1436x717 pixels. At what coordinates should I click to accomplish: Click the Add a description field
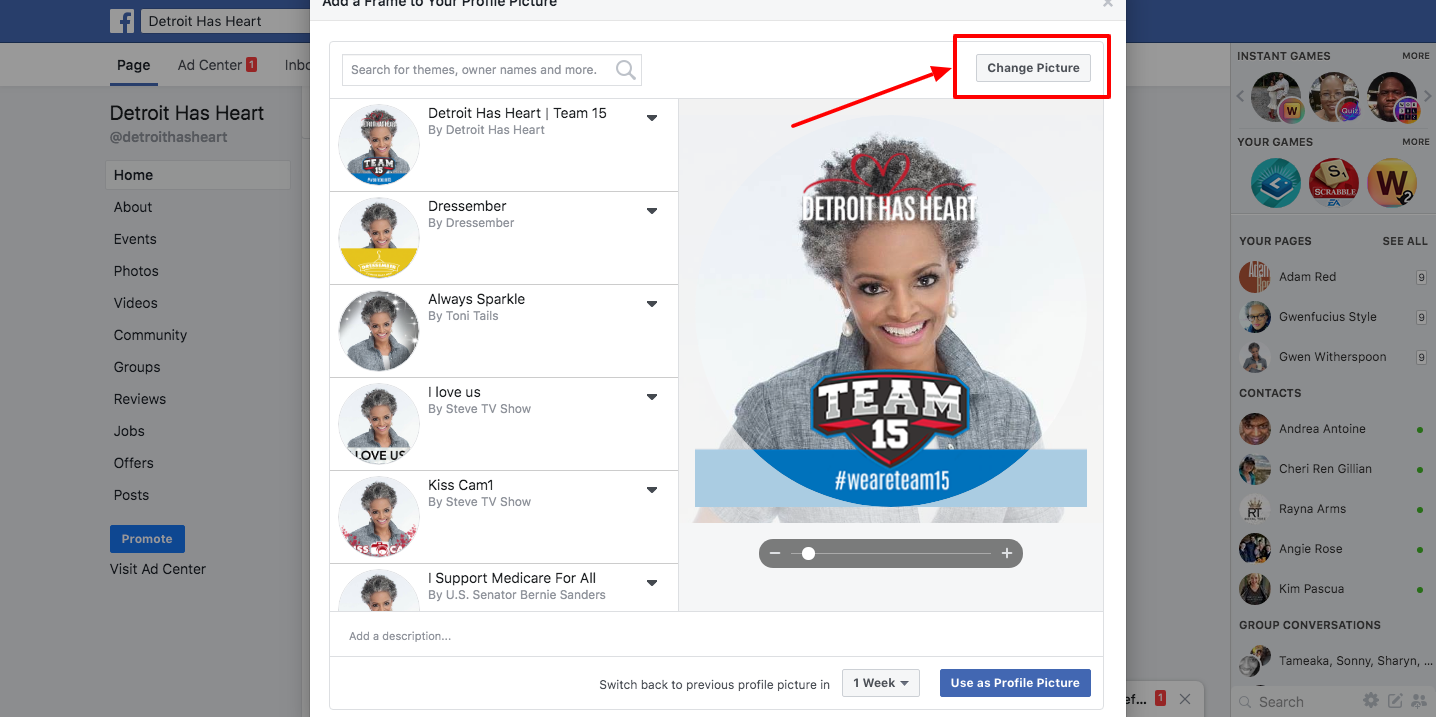(716, 636)
